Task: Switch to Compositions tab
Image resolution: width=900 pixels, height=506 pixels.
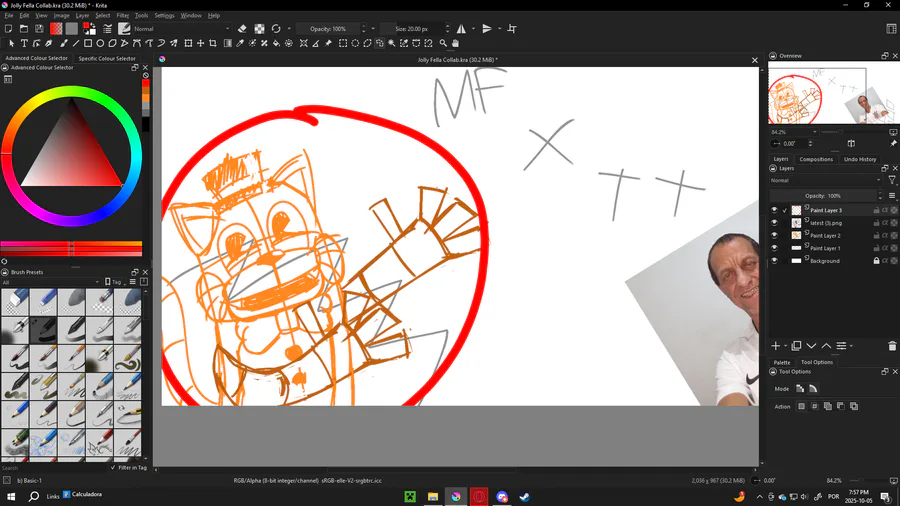Action: [x=816, y=159]
